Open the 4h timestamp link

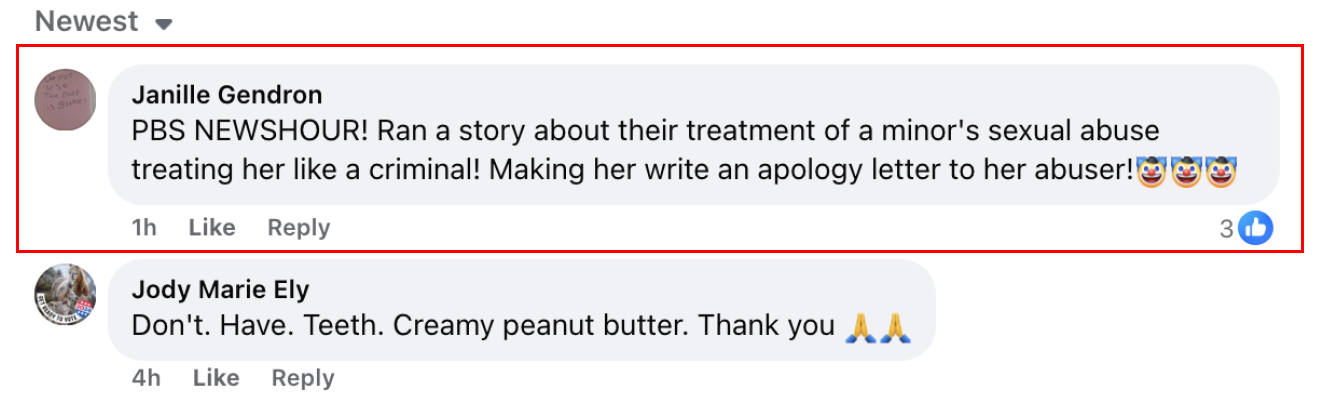pos(145,378)
